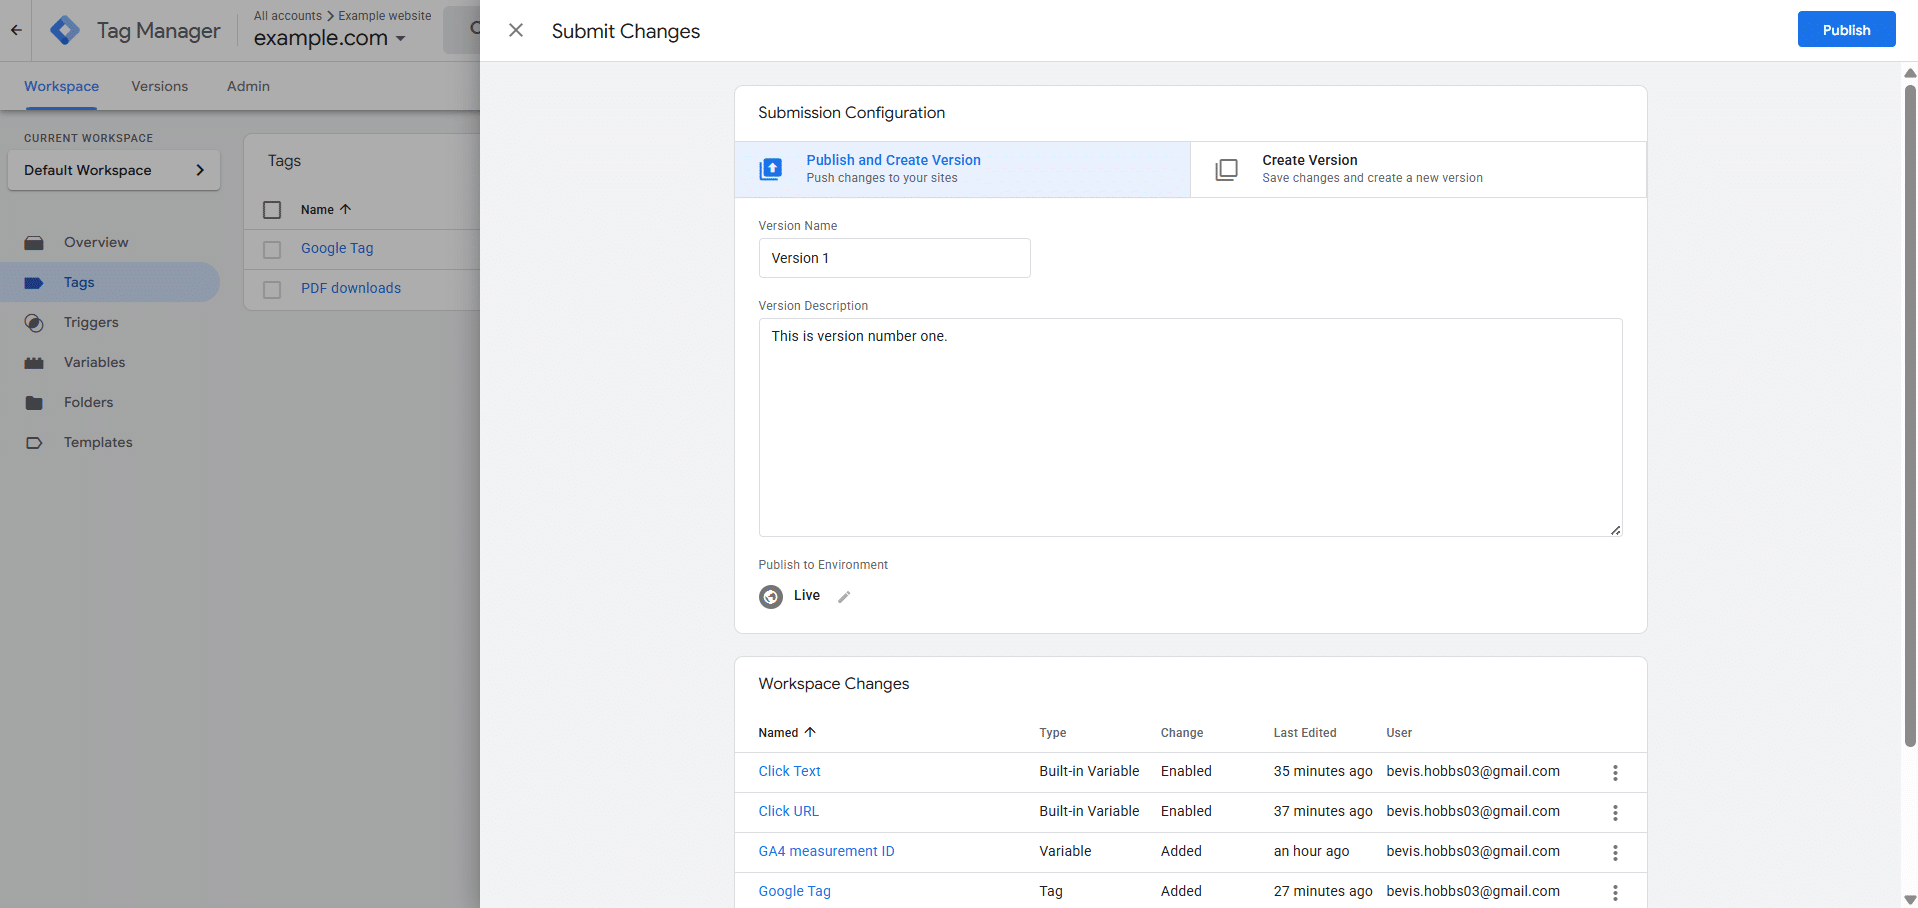Screen dimensions: 1918x908
Task: Select the Folders icon in sidebar
Action: [34, 402]
